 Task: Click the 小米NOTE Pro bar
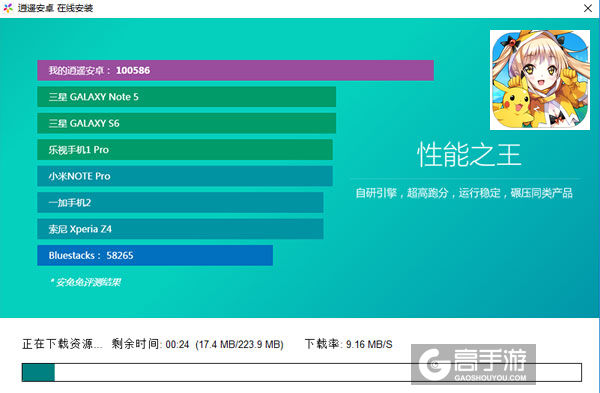(x=185, y=176)
